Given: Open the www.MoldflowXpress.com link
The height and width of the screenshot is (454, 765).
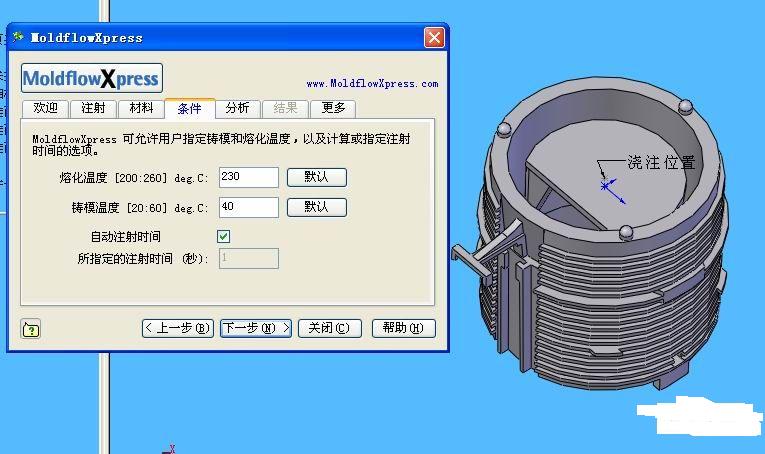Looking at the screenshot, I should [372, 84].
